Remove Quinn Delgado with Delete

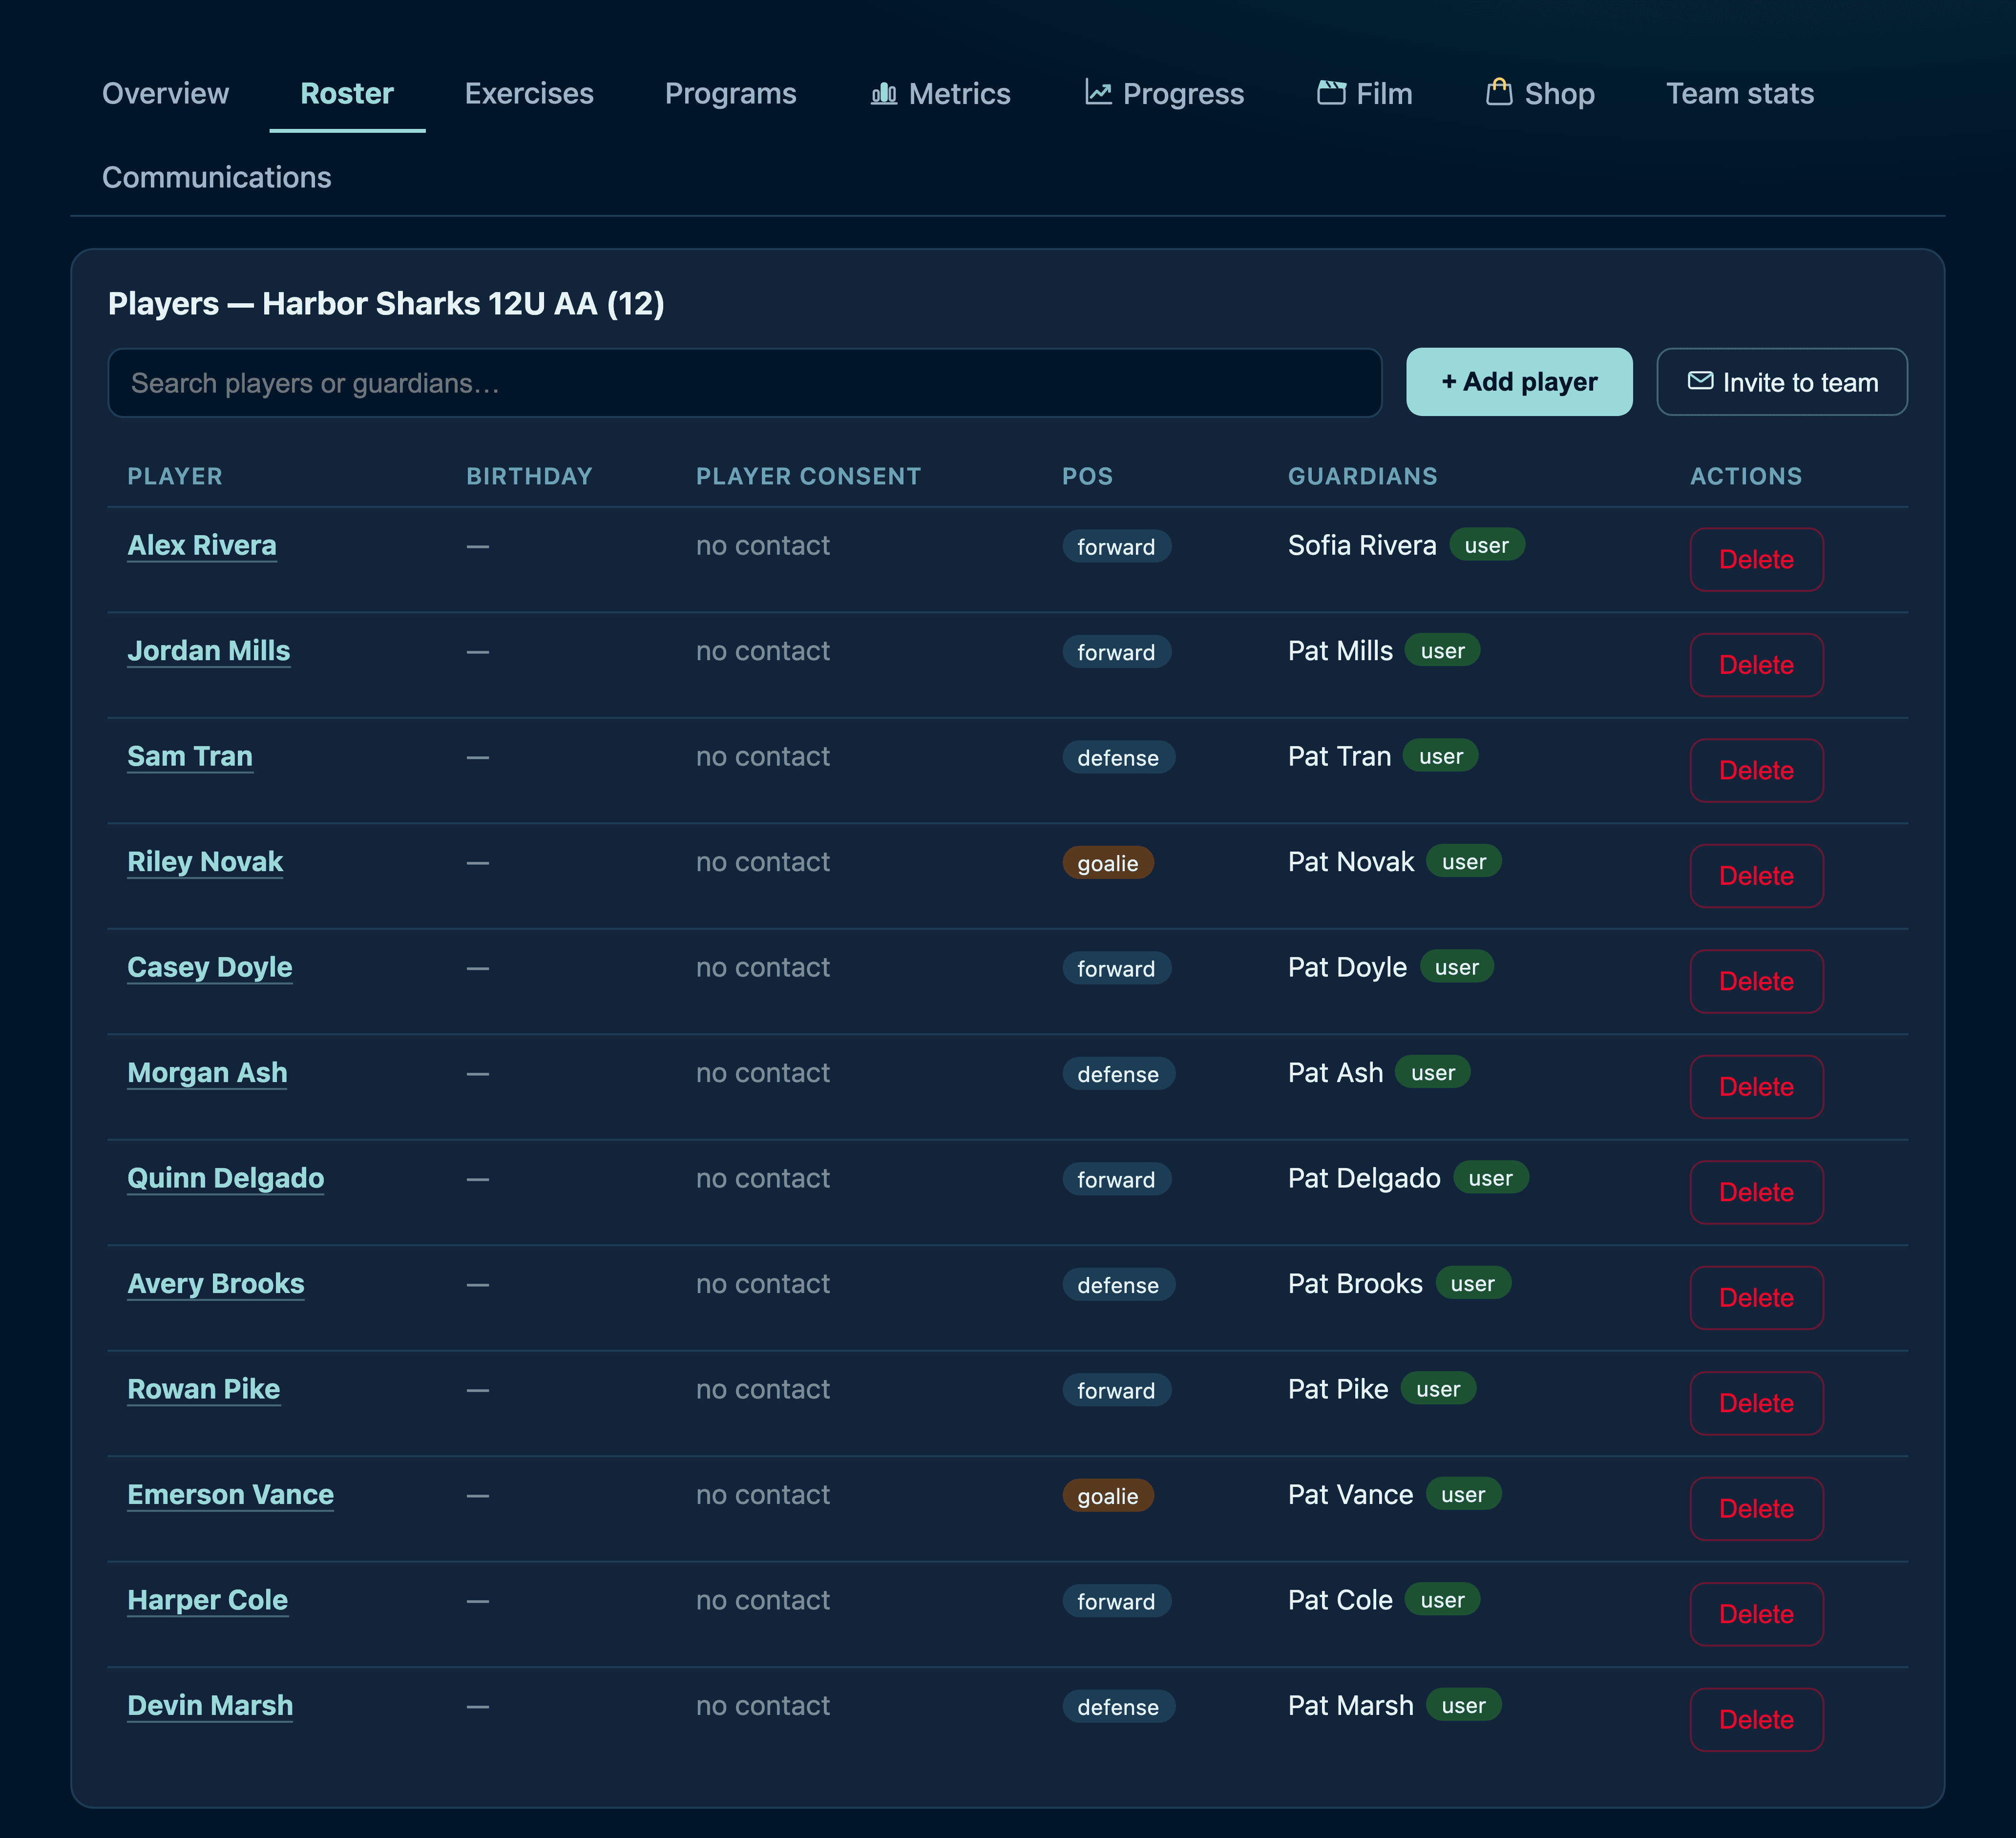click(1756, 1192)
